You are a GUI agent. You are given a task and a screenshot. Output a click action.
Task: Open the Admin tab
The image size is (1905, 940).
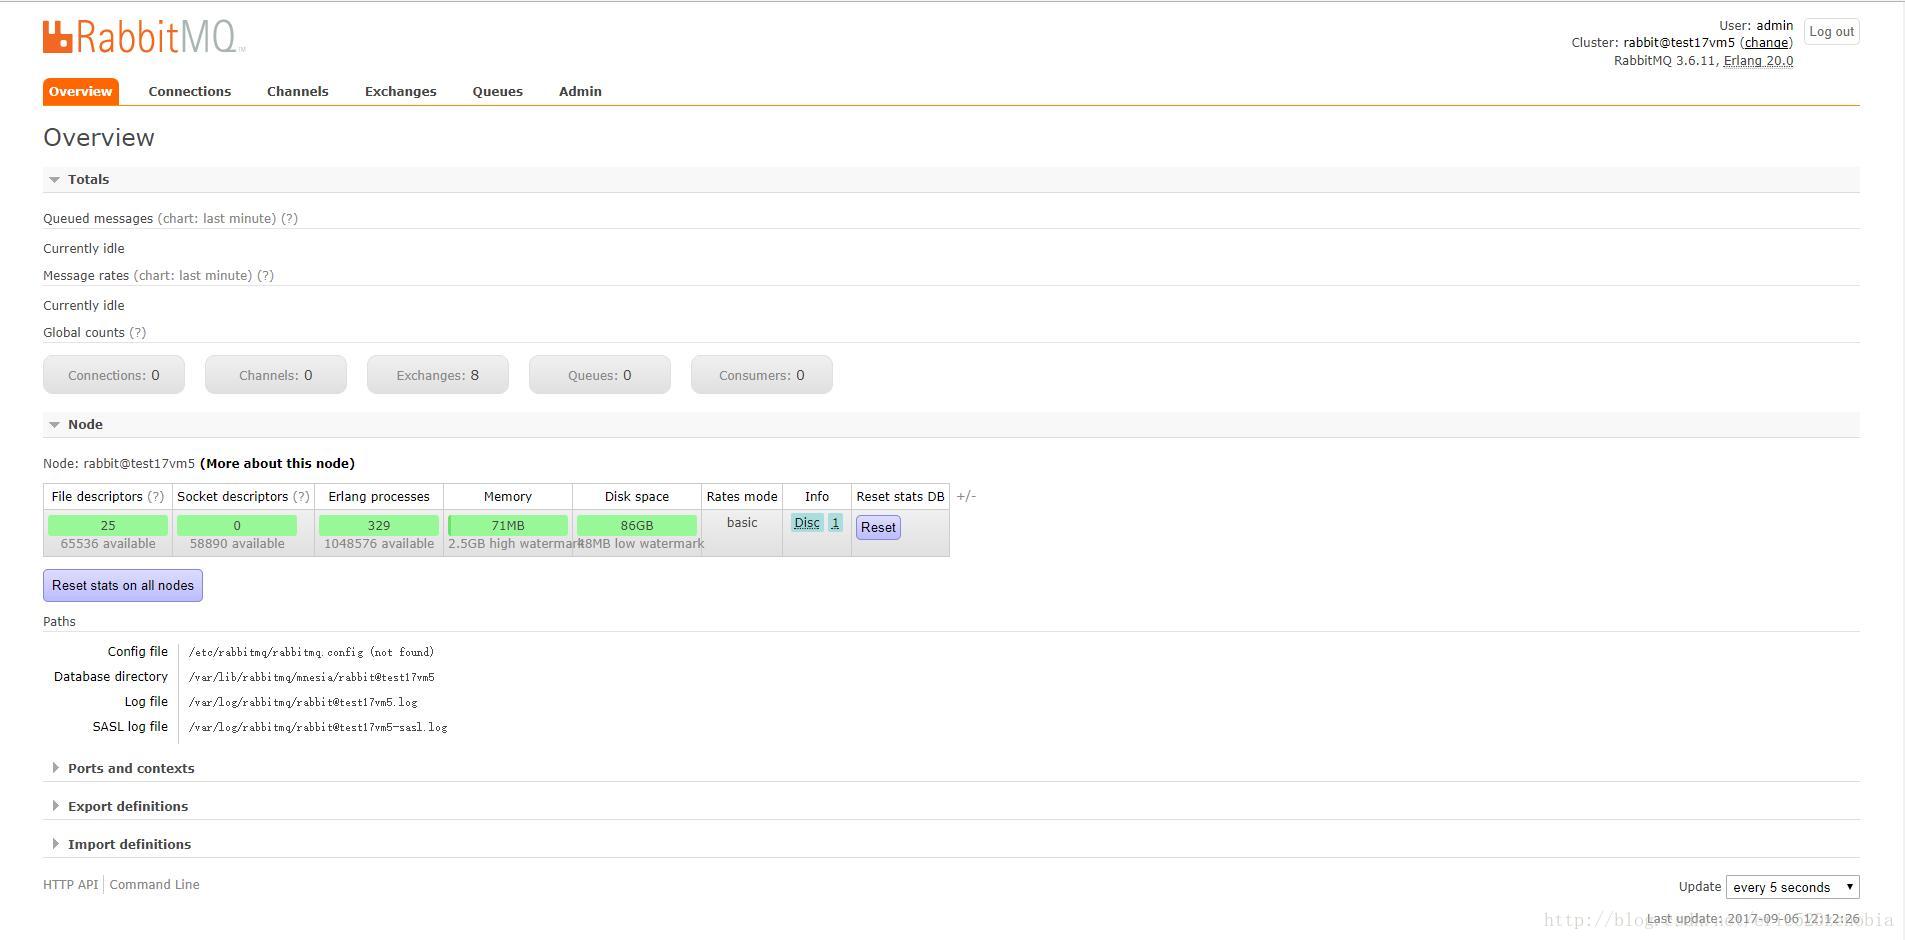pyautogui.click(x=580, y=91)
